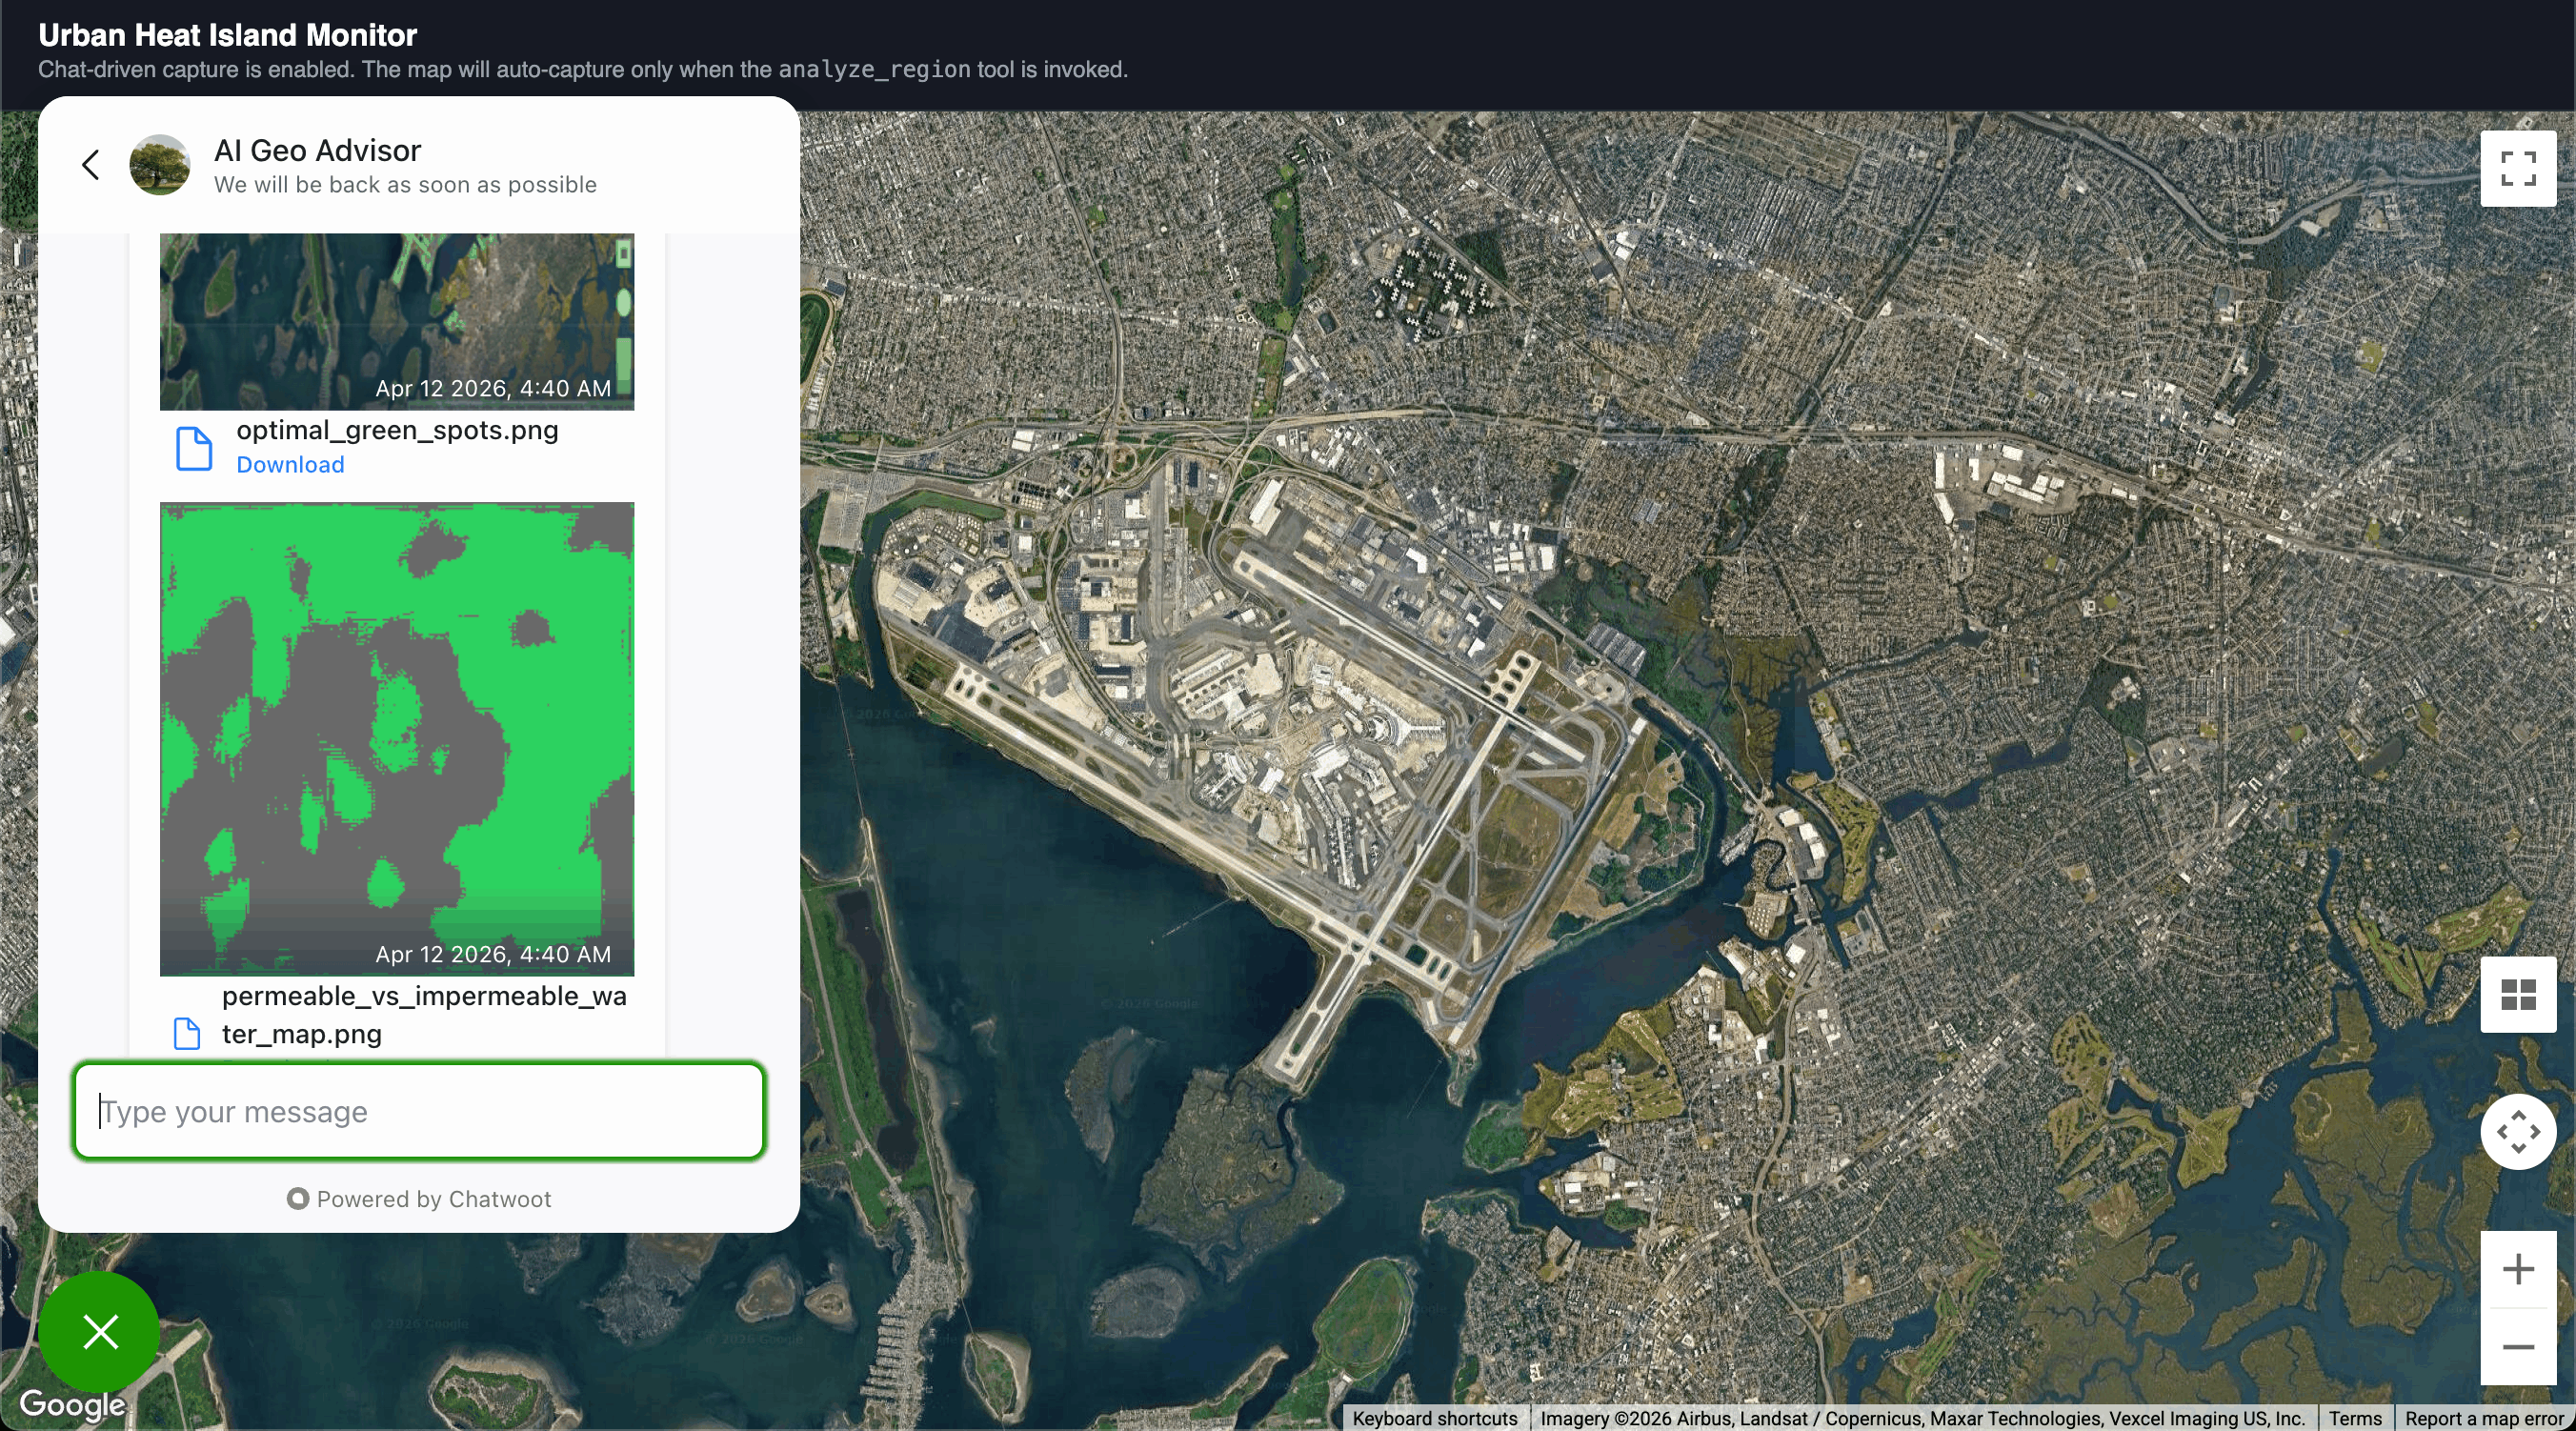This screenshot has width=2576, height=1431.
Task: Click the permeable_vs_impermeable_water_map.png filename
Action: (424, 1014)
